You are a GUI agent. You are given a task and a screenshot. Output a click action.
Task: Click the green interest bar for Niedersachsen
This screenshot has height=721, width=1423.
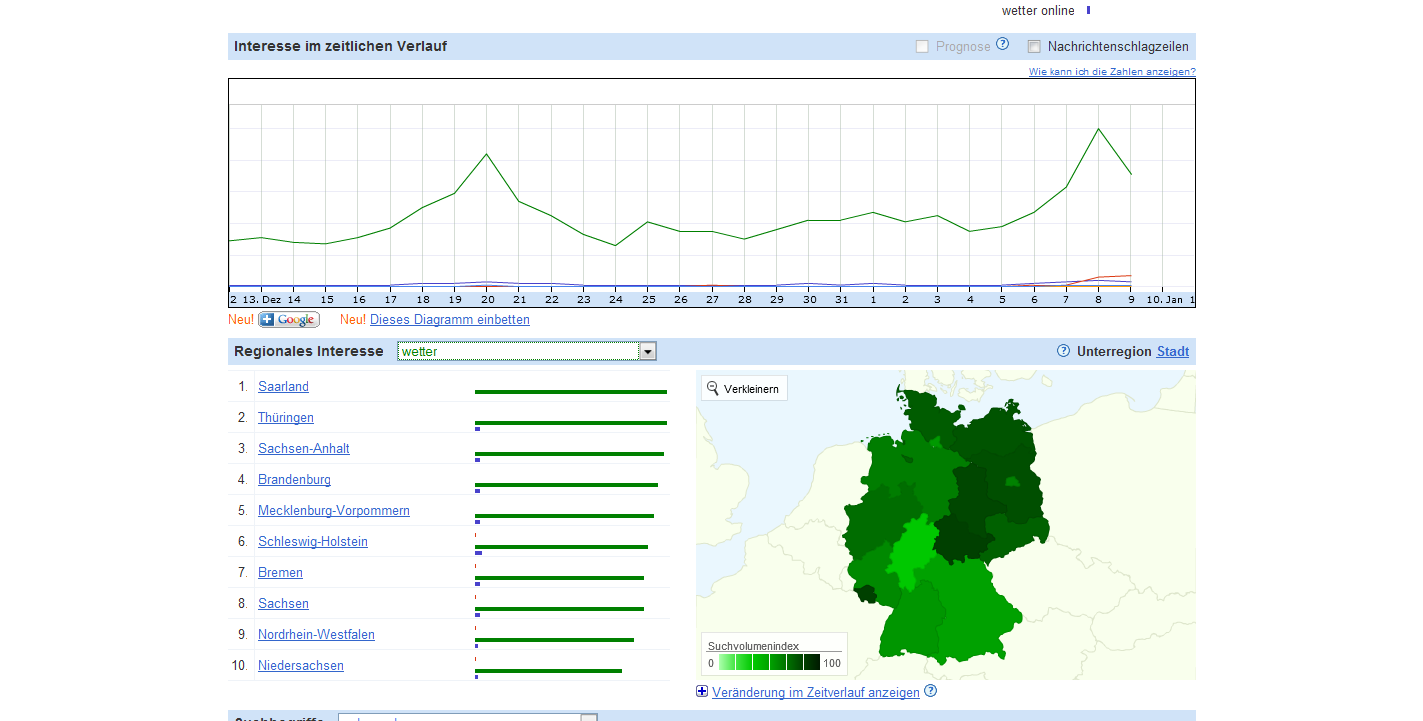pyautogui.click(x=548, y=671)
